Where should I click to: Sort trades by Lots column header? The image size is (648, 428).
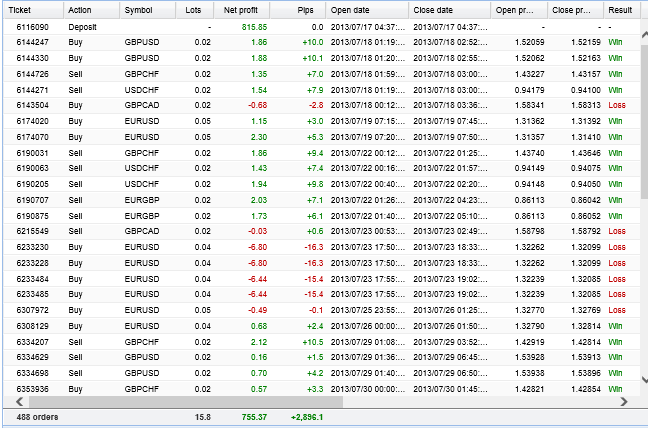tap(193, 9)
